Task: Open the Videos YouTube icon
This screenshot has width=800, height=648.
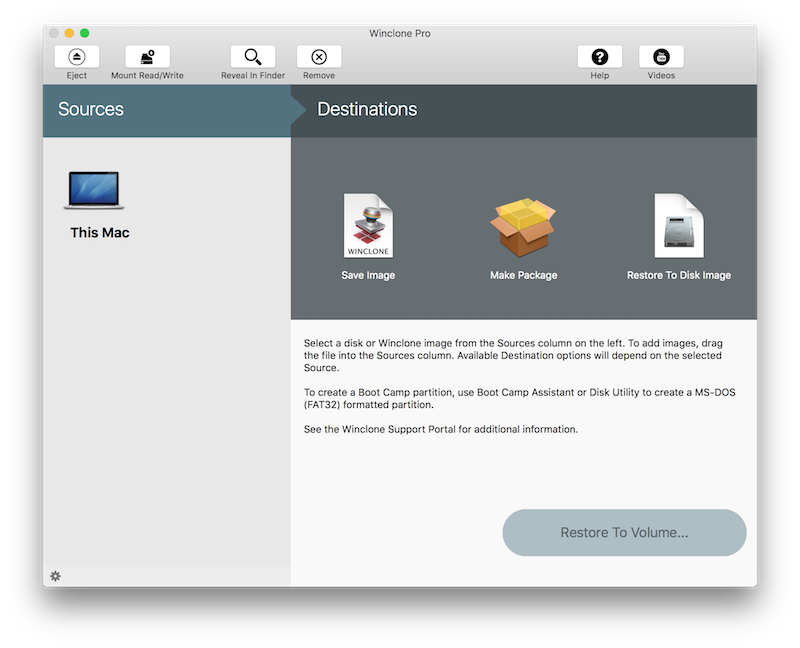Action: click(x=661, y=57)
